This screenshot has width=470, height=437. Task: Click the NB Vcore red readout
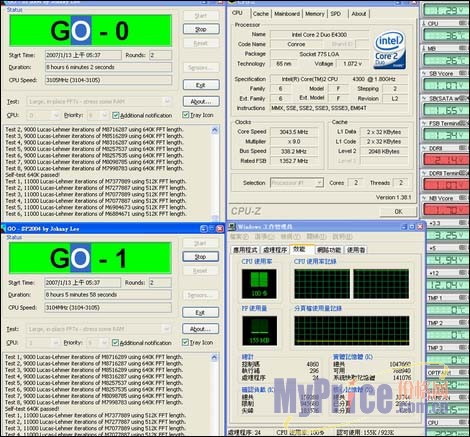pos(446,209)
